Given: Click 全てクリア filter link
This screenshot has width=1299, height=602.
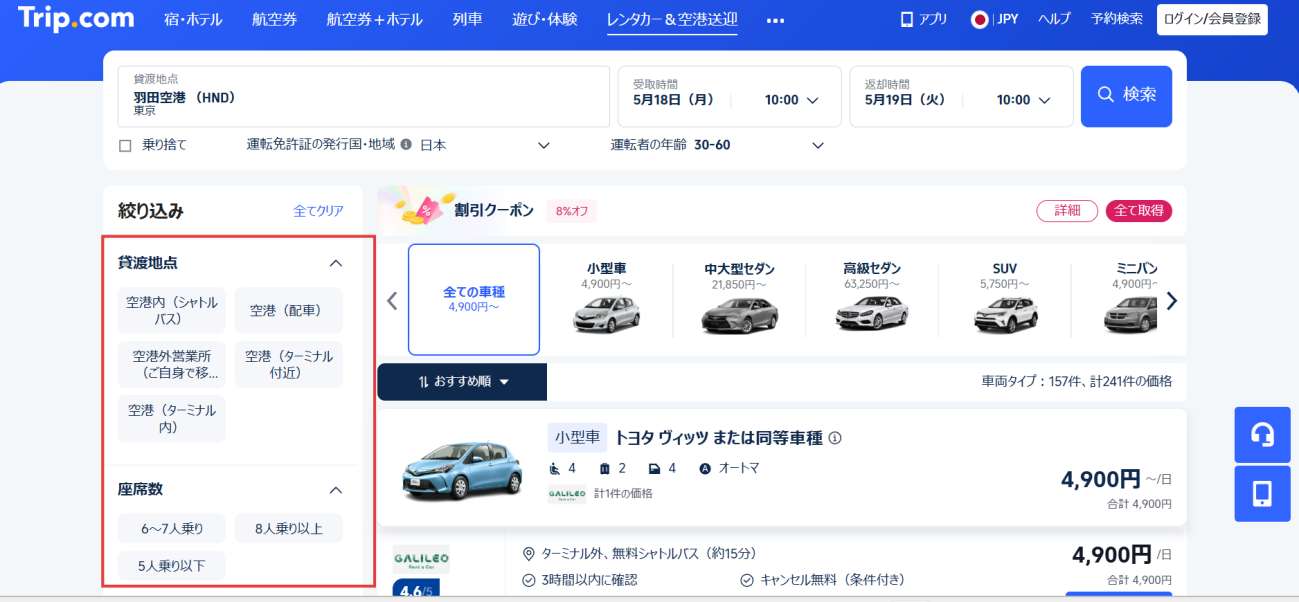Looking at the screenshot, I should pos(318,211).
